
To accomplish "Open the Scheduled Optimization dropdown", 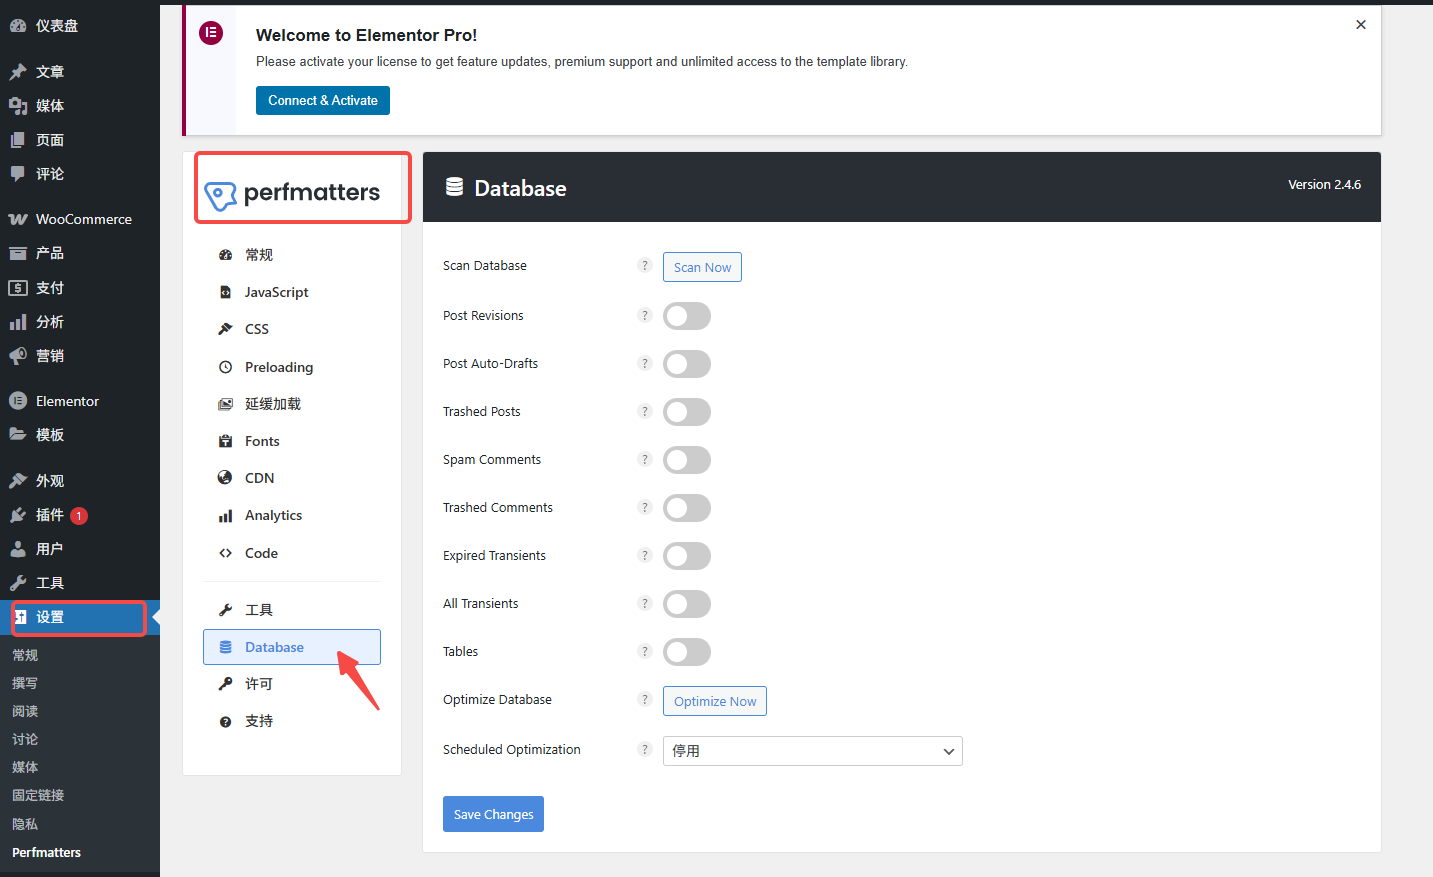I will coord(812,750).
